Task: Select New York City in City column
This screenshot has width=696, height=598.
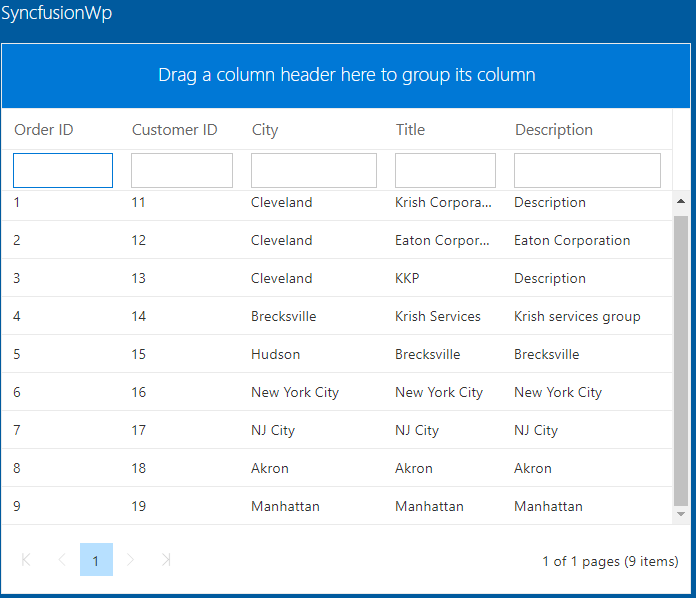Action: pyautogui.click(x=295, y=392)
